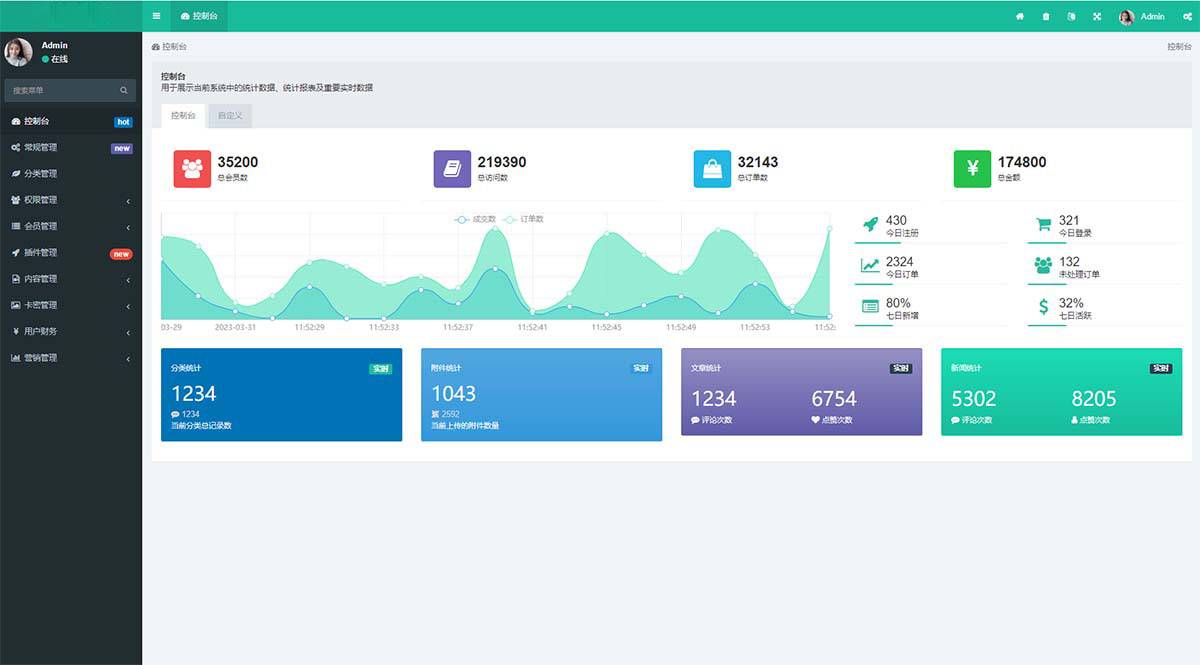Click the trash clear-cache icon in header

pyautogui.click(x=1046, y=17)
